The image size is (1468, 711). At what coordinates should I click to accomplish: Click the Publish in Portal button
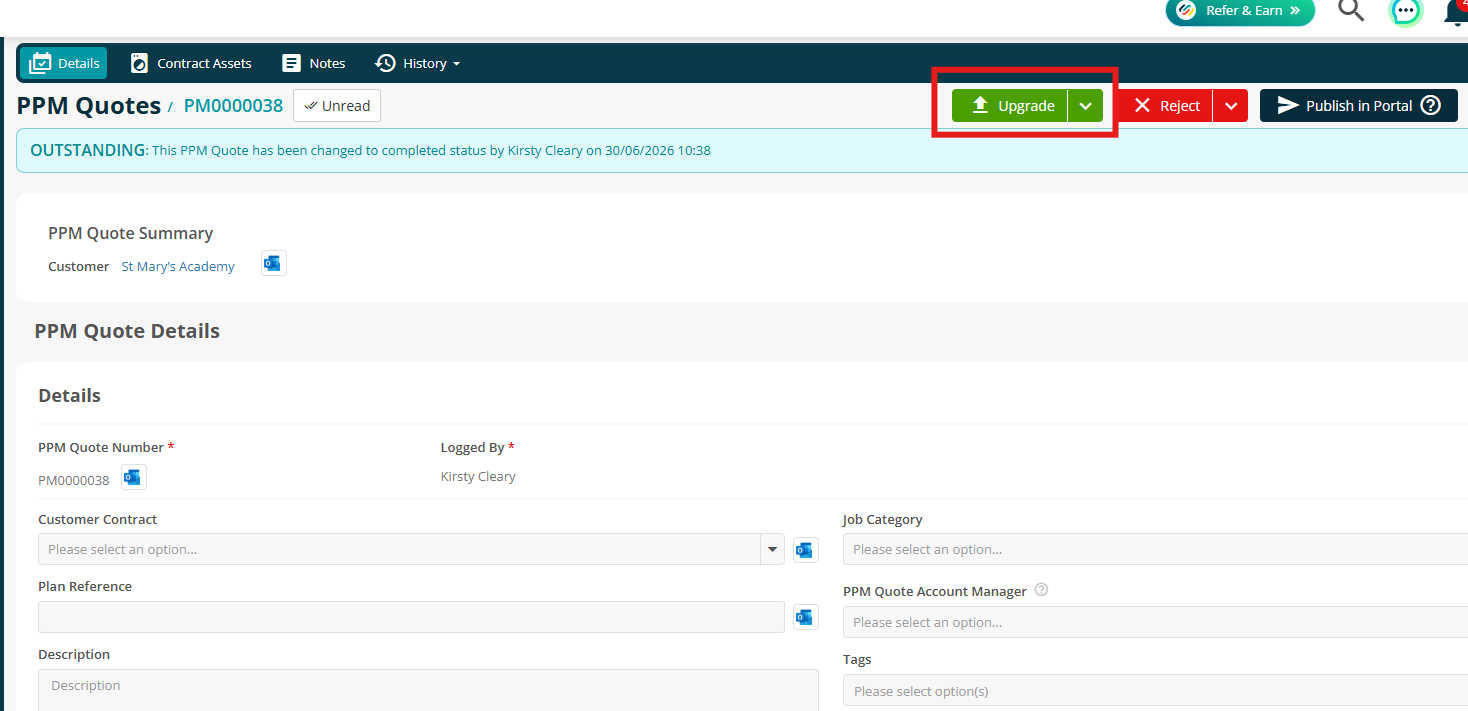point(1359,106)
